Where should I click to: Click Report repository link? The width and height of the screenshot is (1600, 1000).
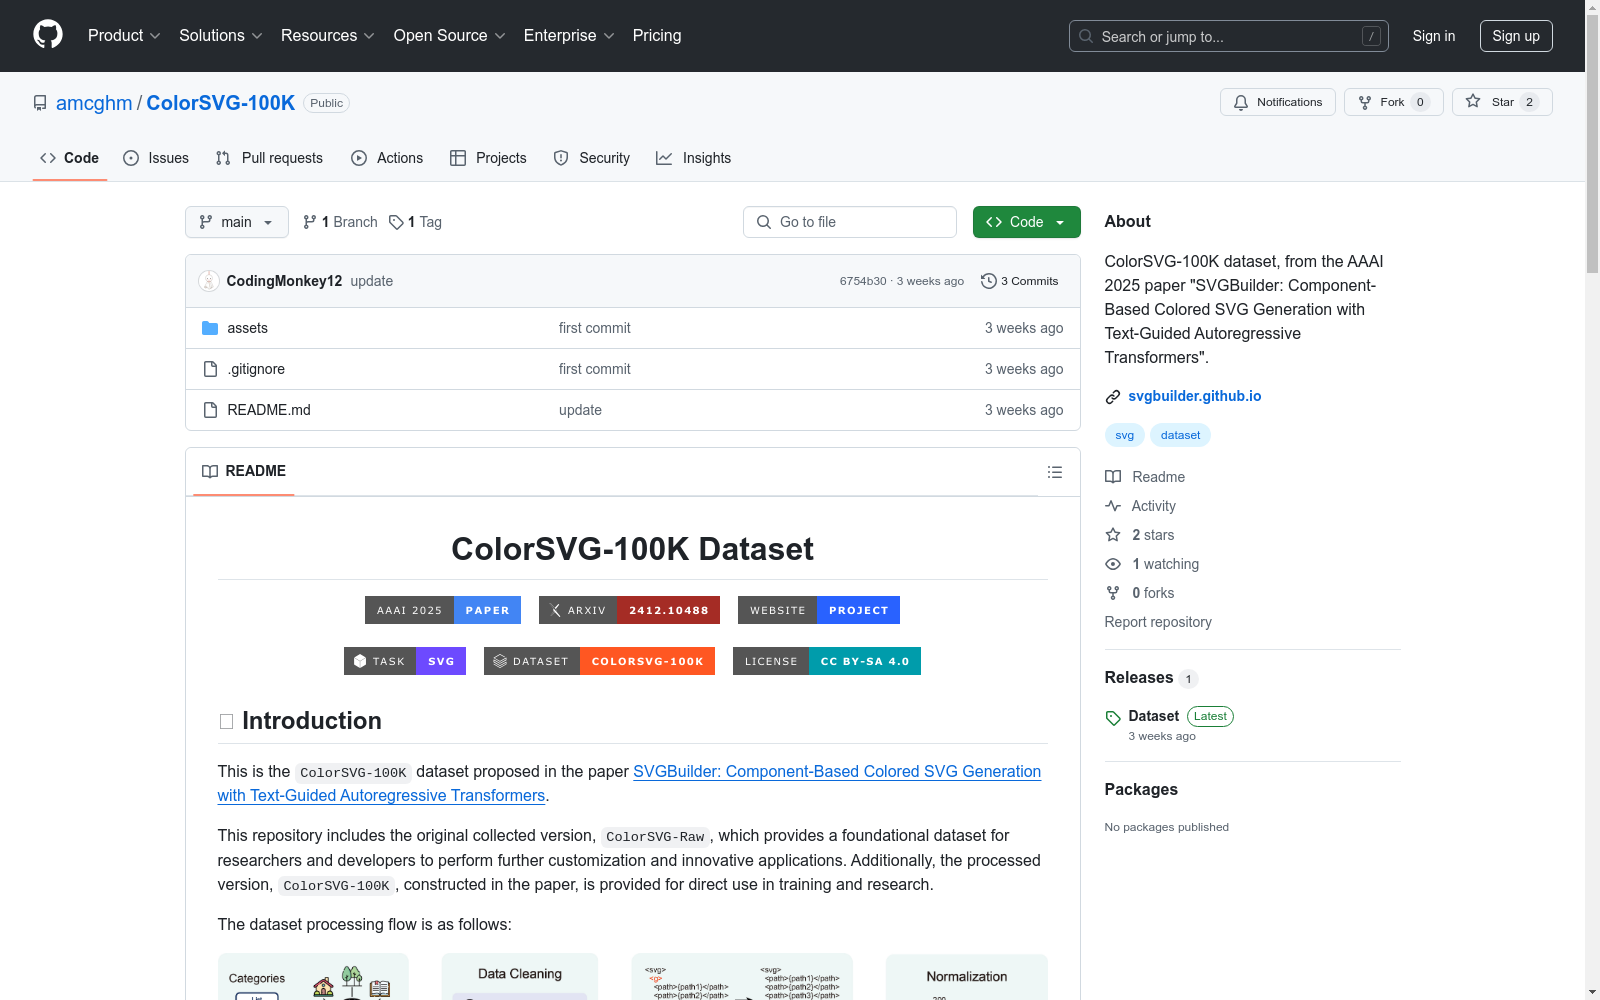[x=1158, y=622]
